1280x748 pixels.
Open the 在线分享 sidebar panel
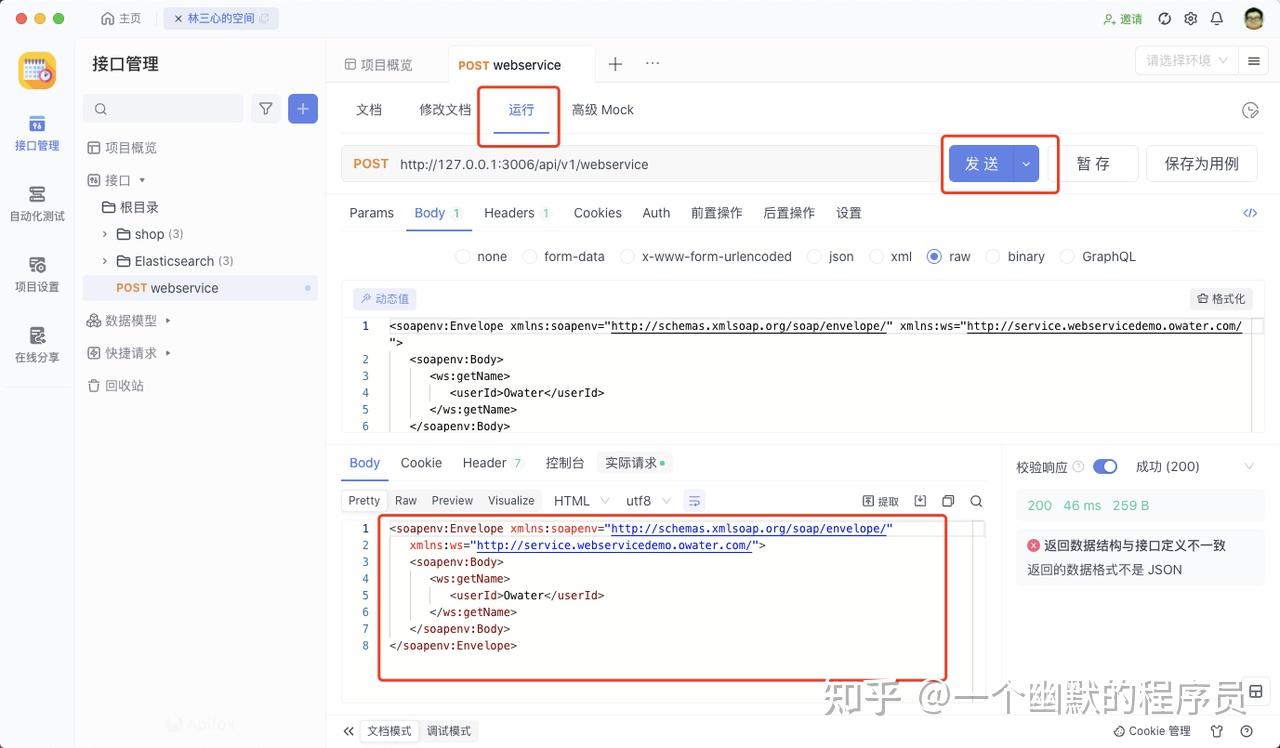coord(36,347)
